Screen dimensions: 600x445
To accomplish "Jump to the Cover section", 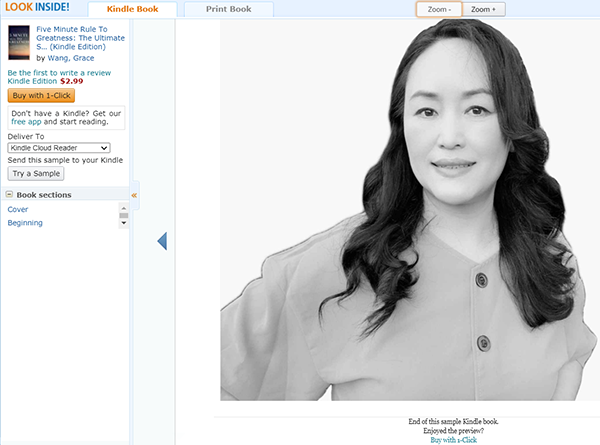I will (x=18, y=209).
